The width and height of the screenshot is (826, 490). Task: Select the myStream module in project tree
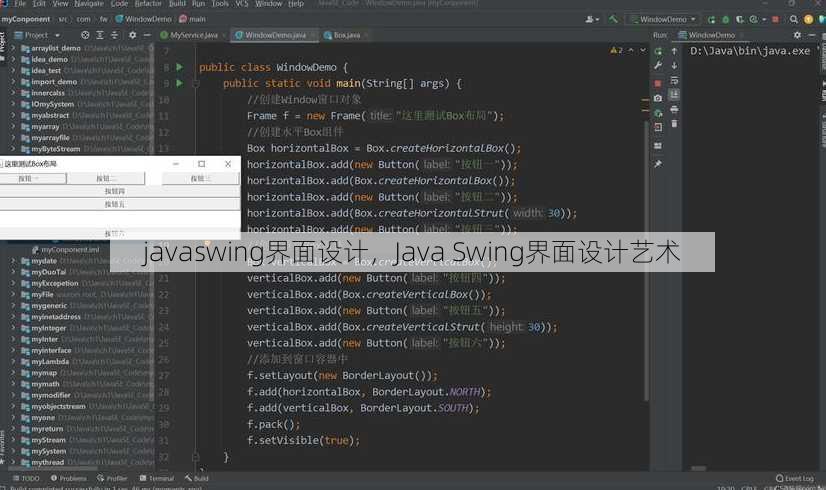[x=48, y=440]
